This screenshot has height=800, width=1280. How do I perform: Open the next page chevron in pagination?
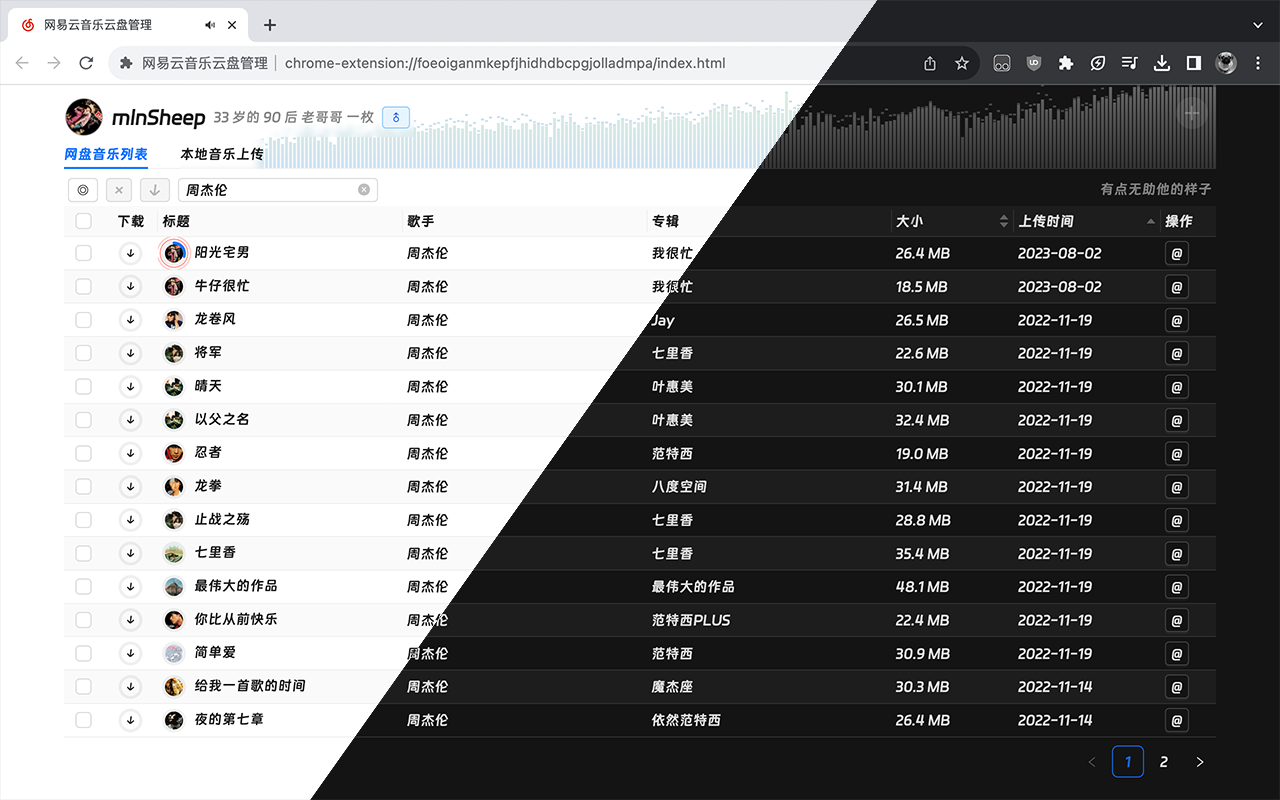(1199, 761)
